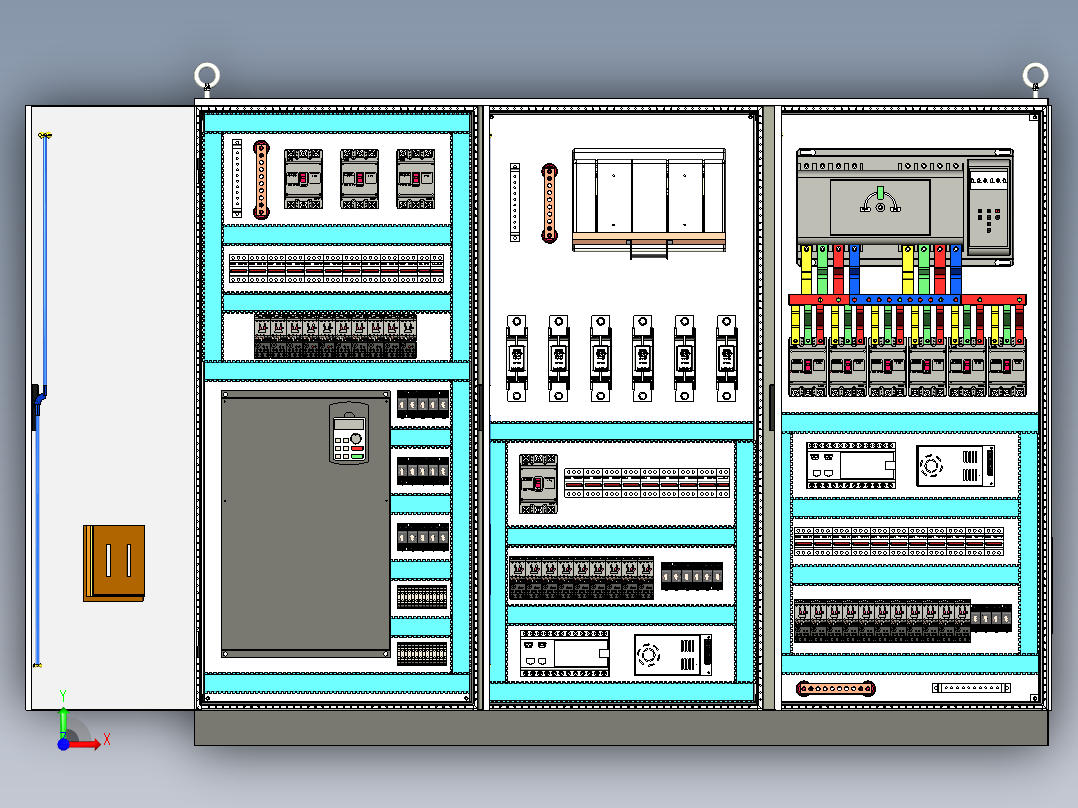The image size is (1078, 808).
Task: Select the long relay row in the right cabinet
Action: (x=882, y=621)
